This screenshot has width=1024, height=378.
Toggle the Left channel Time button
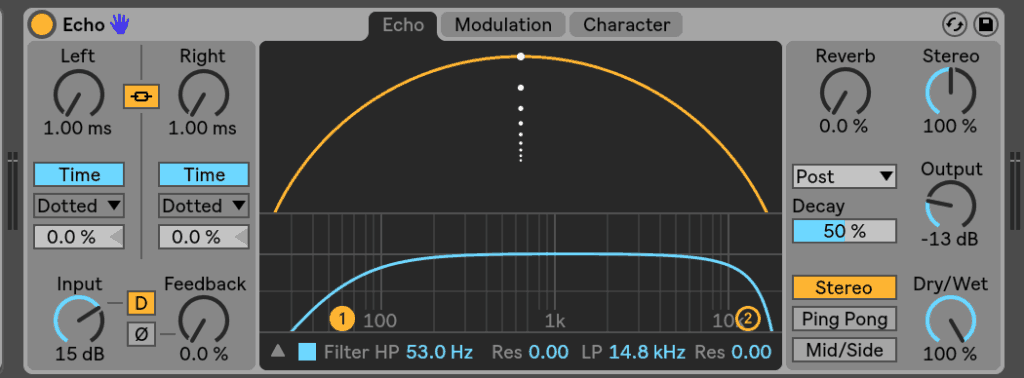(79, 175)
